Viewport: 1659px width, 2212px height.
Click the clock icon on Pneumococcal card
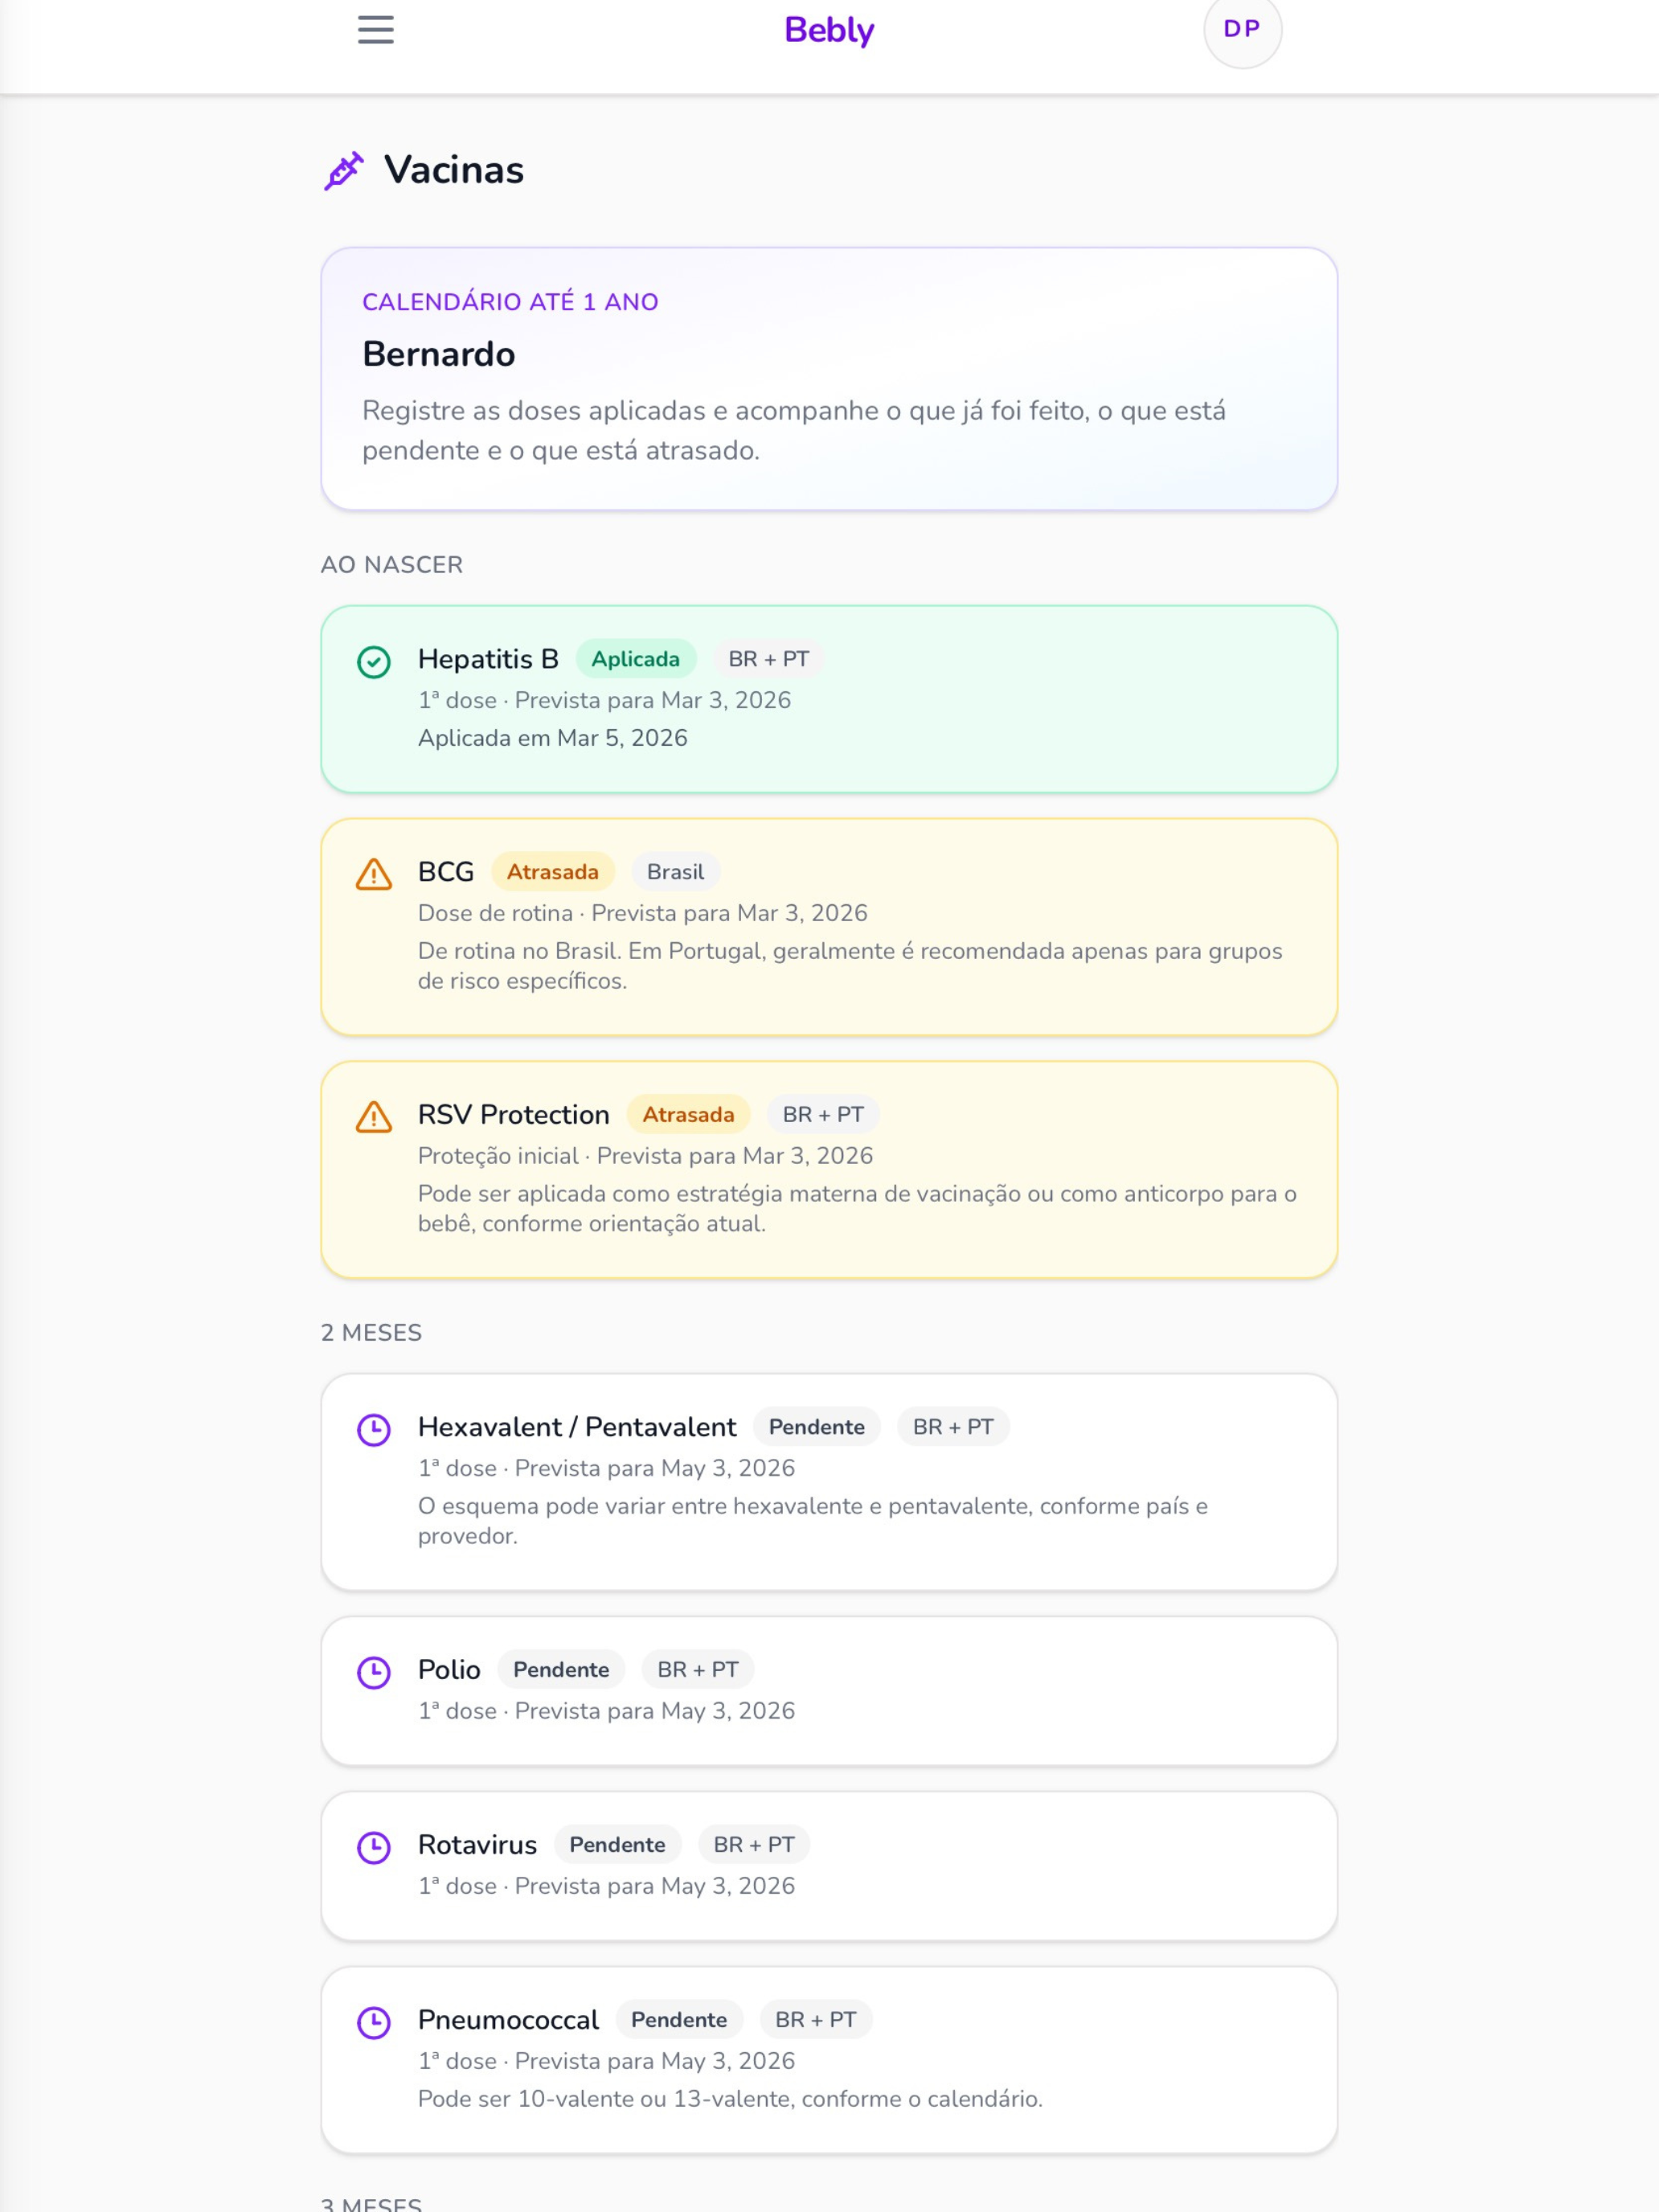coord(374,2023)
